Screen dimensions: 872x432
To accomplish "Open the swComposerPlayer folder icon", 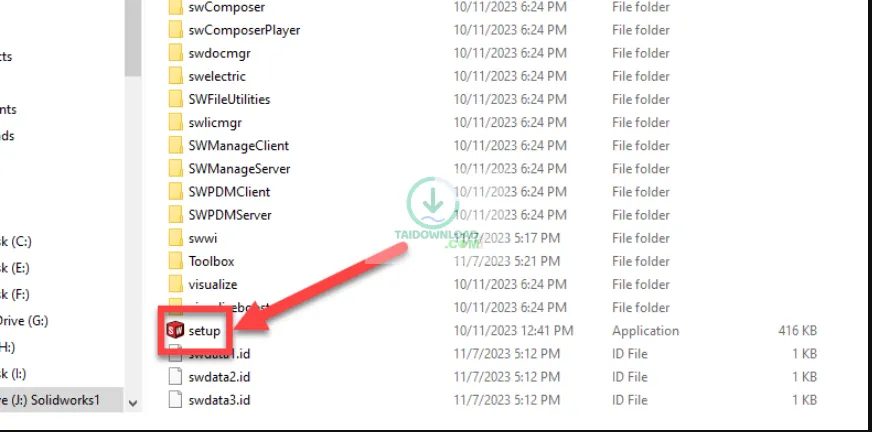I will [175, 30].
